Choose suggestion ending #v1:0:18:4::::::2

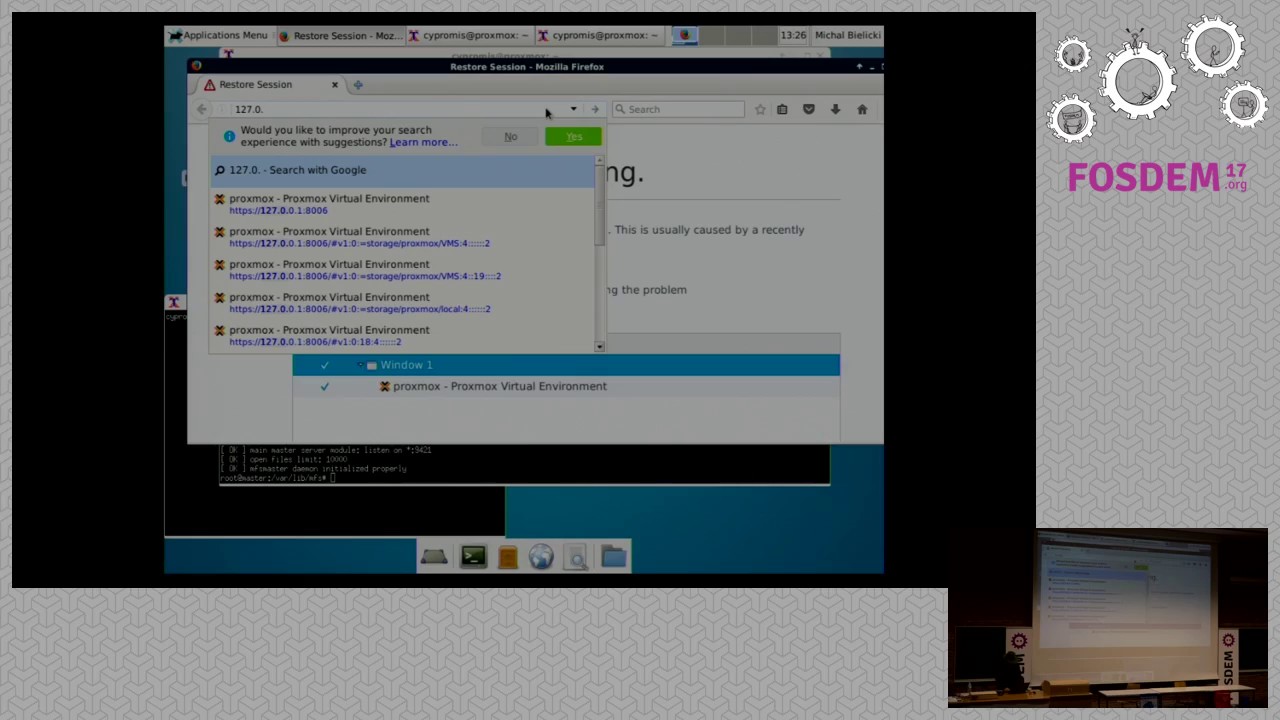click(402, 336)
